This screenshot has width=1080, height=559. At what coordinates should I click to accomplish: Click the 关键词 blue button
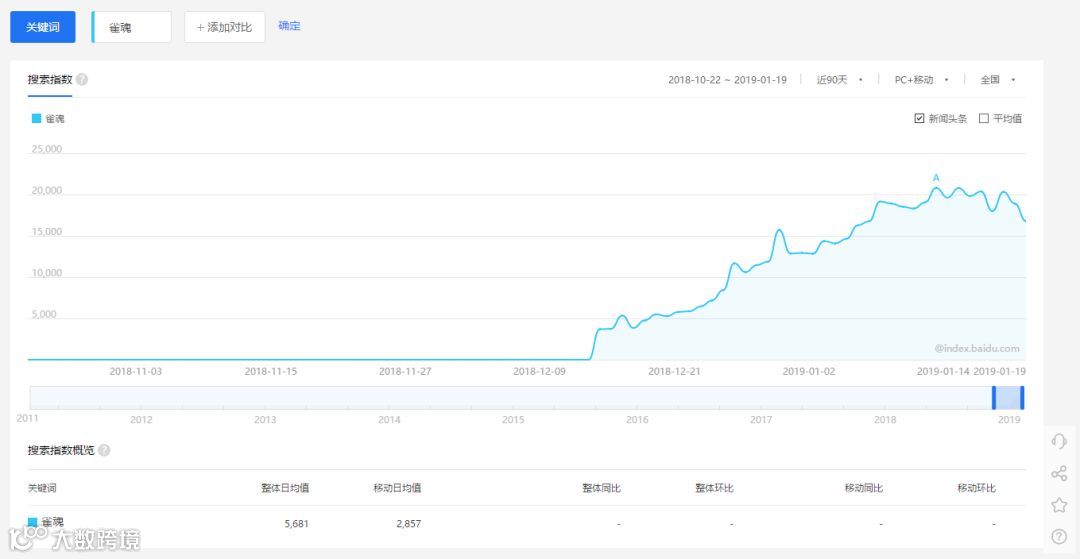coord(43,28)
